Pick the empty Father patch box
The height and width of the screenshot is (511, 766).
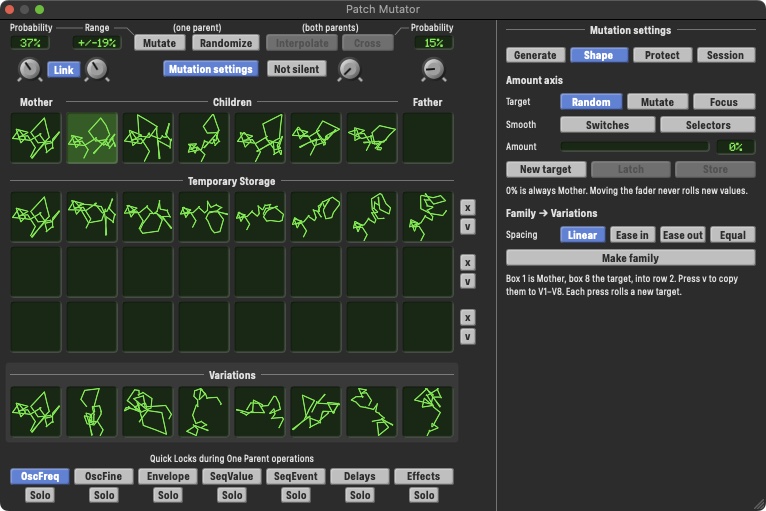427,138
